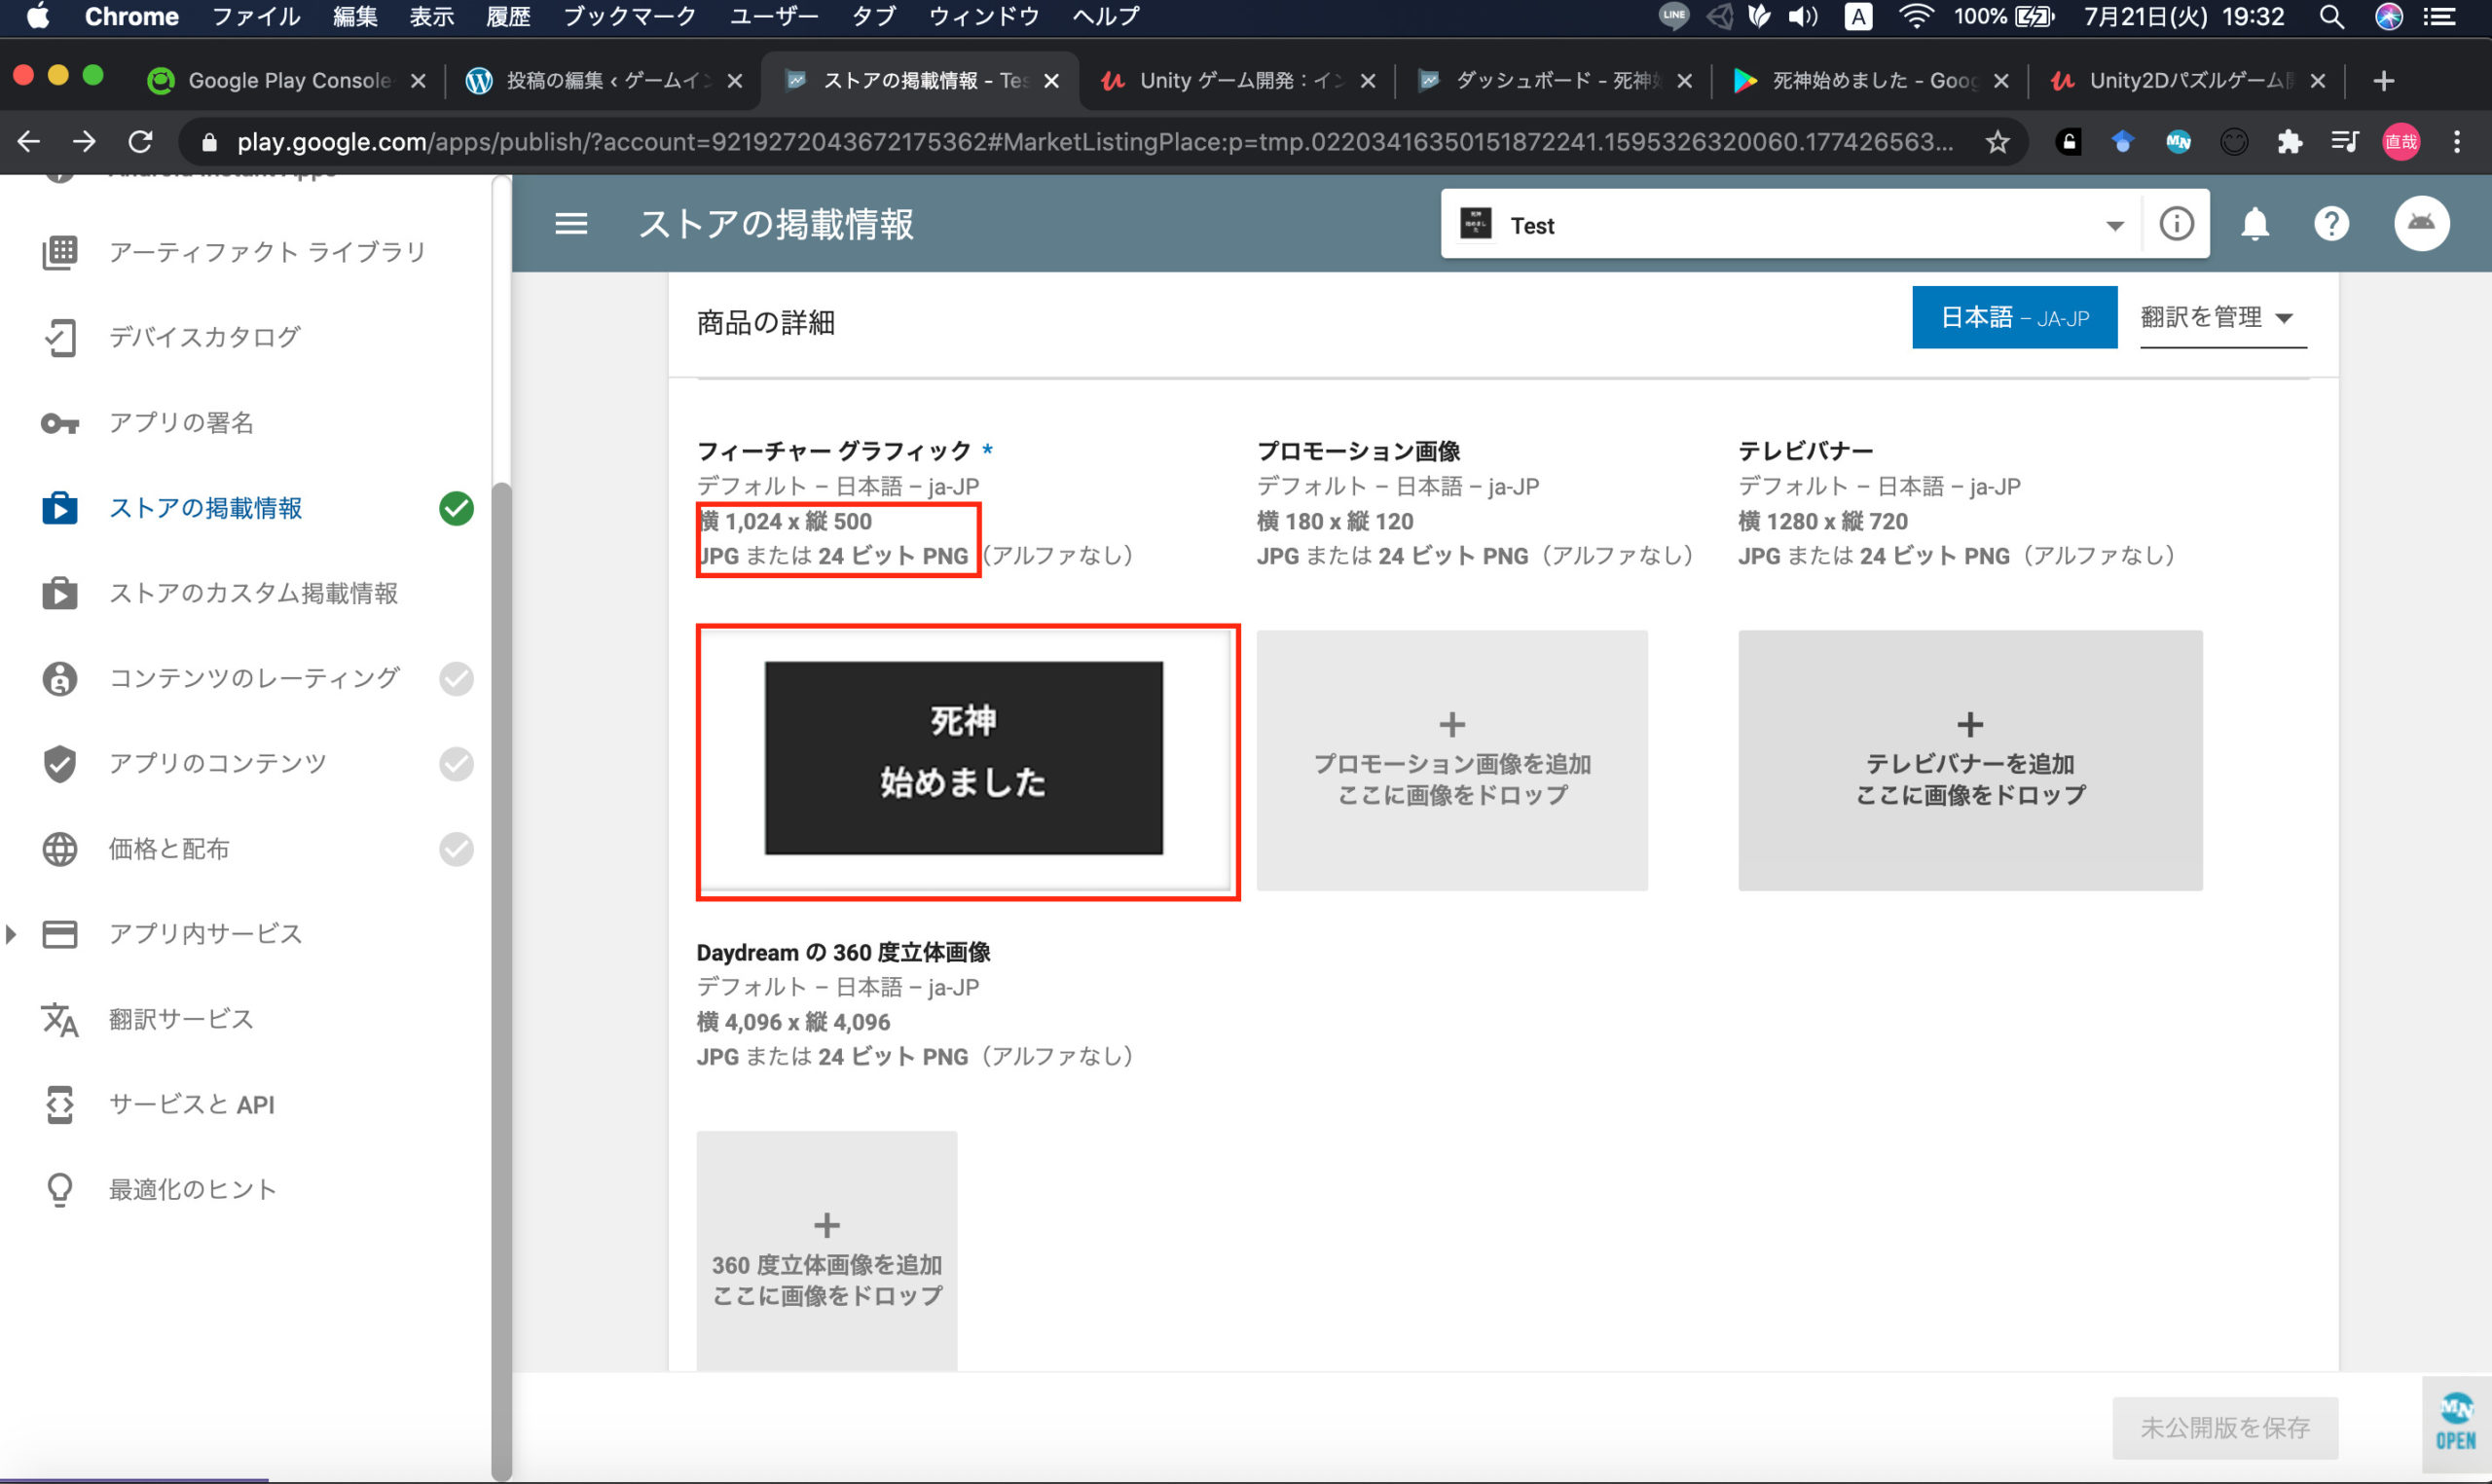Open the Apple menu
Image resolution: width=2492 pixels, height=1484 pixels.
pyautogui.click(x=38, y=16)
